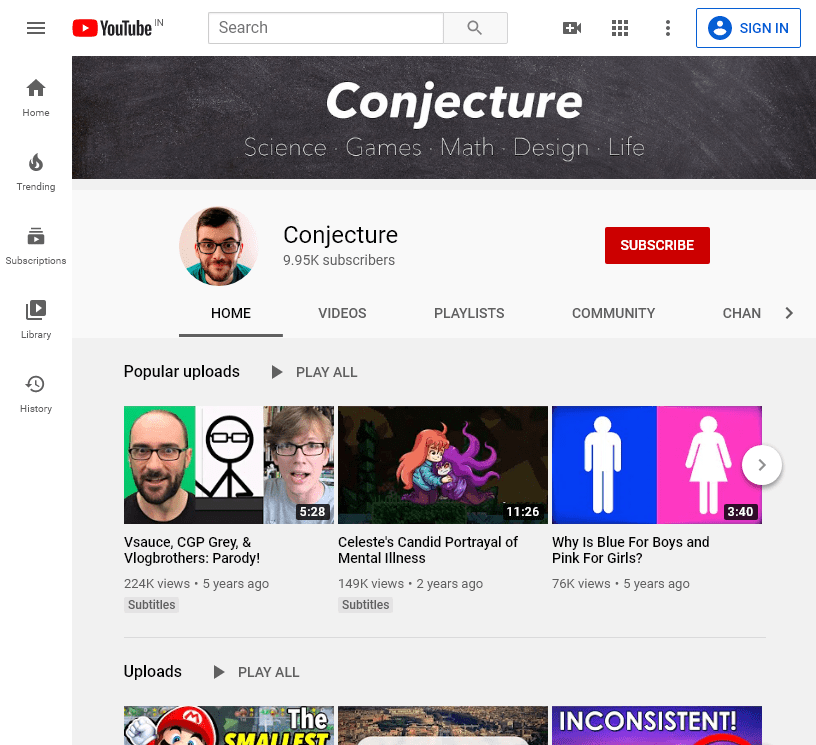This screenshot has width=816, height=745.
Task: Click the search magnifier button
Action: click(475, 28)
